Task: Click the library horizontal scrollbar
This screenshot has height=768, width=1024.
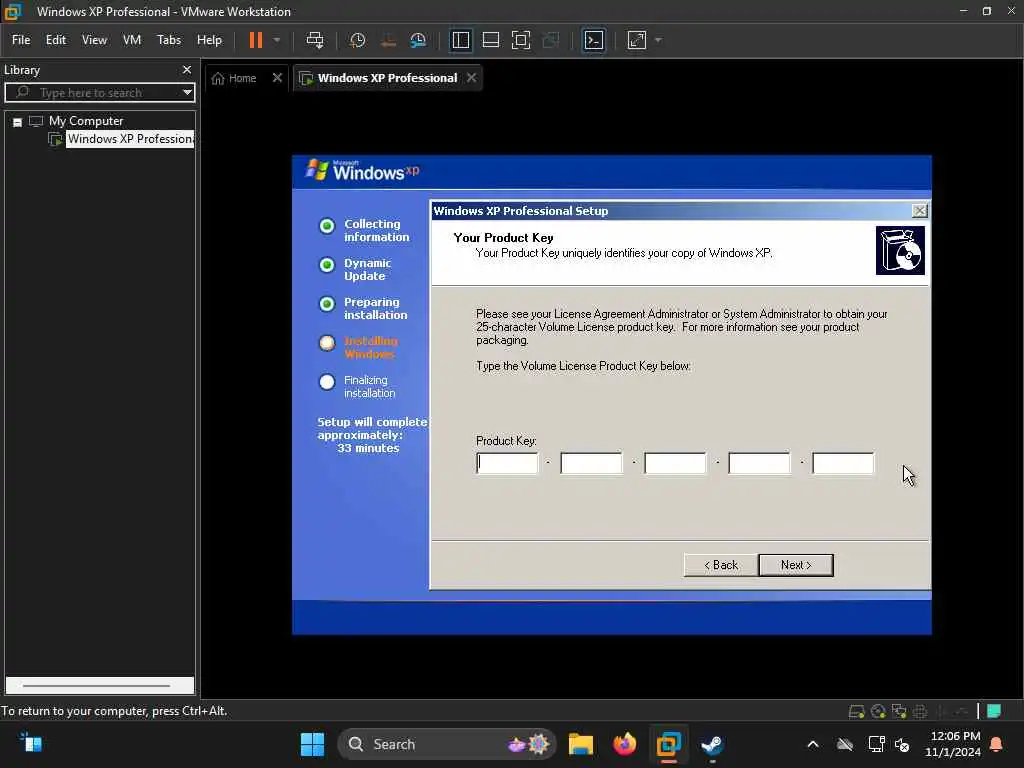Action: point(97,686)
